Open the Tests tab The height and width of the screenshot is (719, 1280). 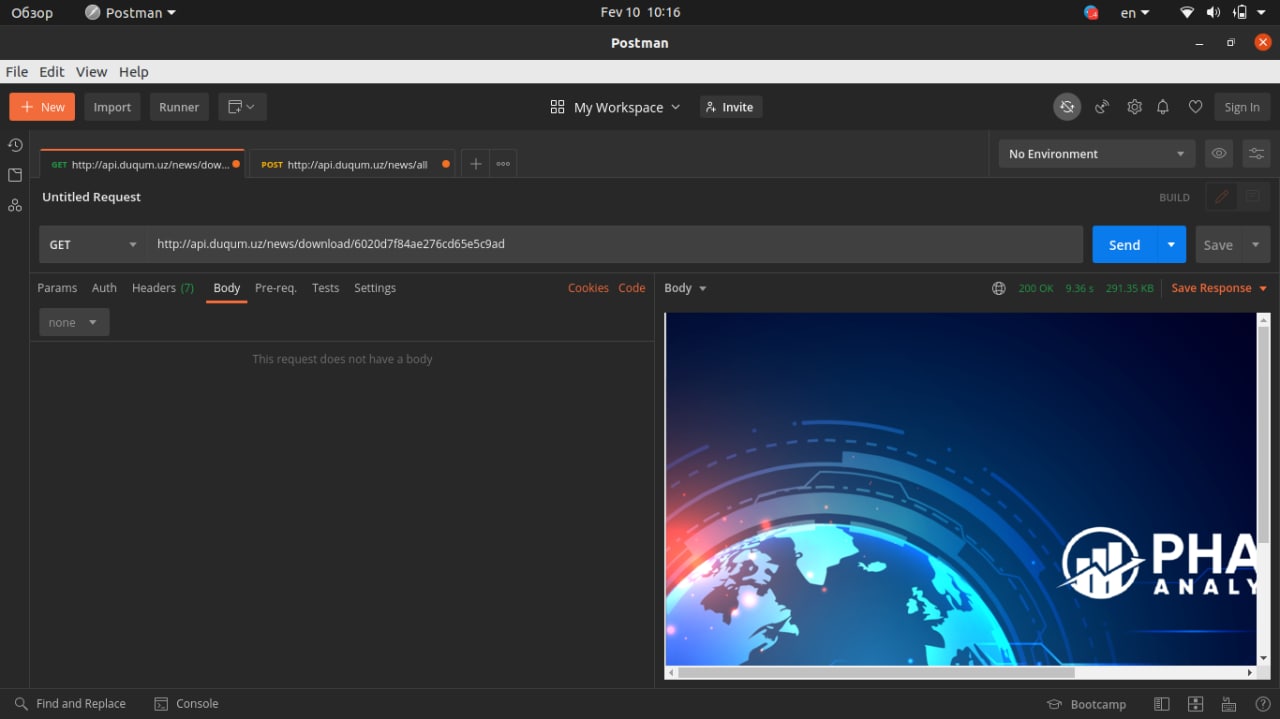click(325, 288)
